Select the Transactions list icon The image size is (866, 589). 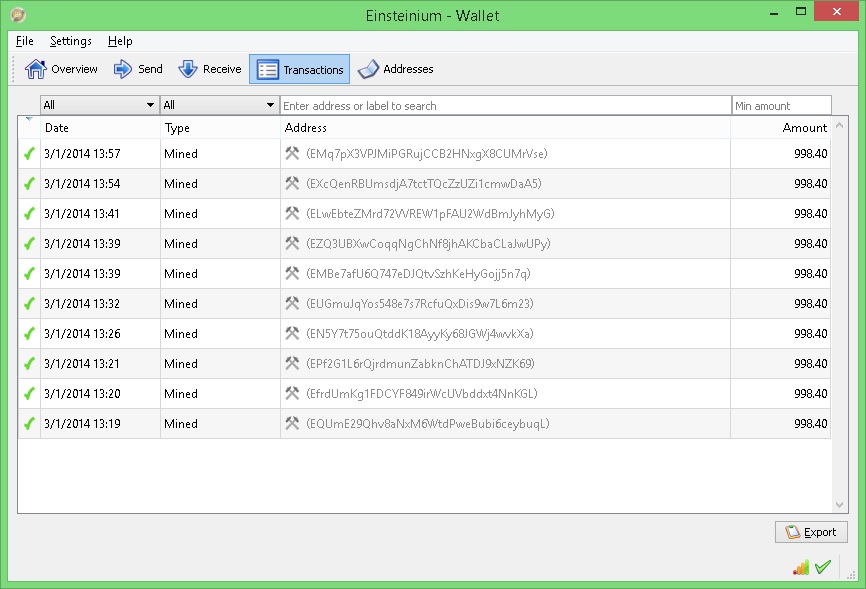(x=268, y=70)
